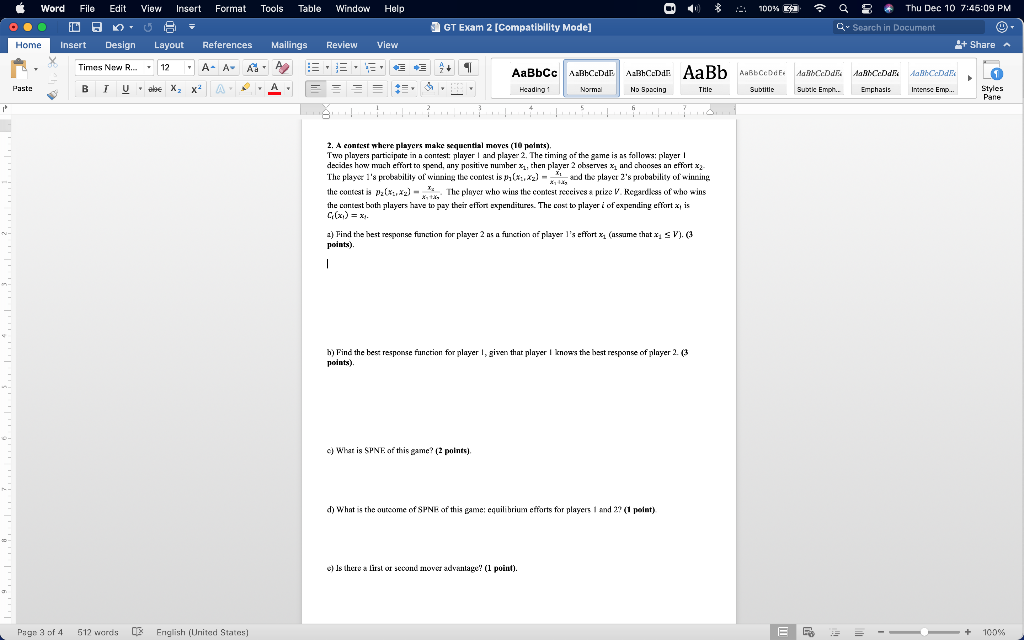Viewport: 1024px width, 640px height.
Task: Click the Search in Document field
Action: tap(909, 27)
